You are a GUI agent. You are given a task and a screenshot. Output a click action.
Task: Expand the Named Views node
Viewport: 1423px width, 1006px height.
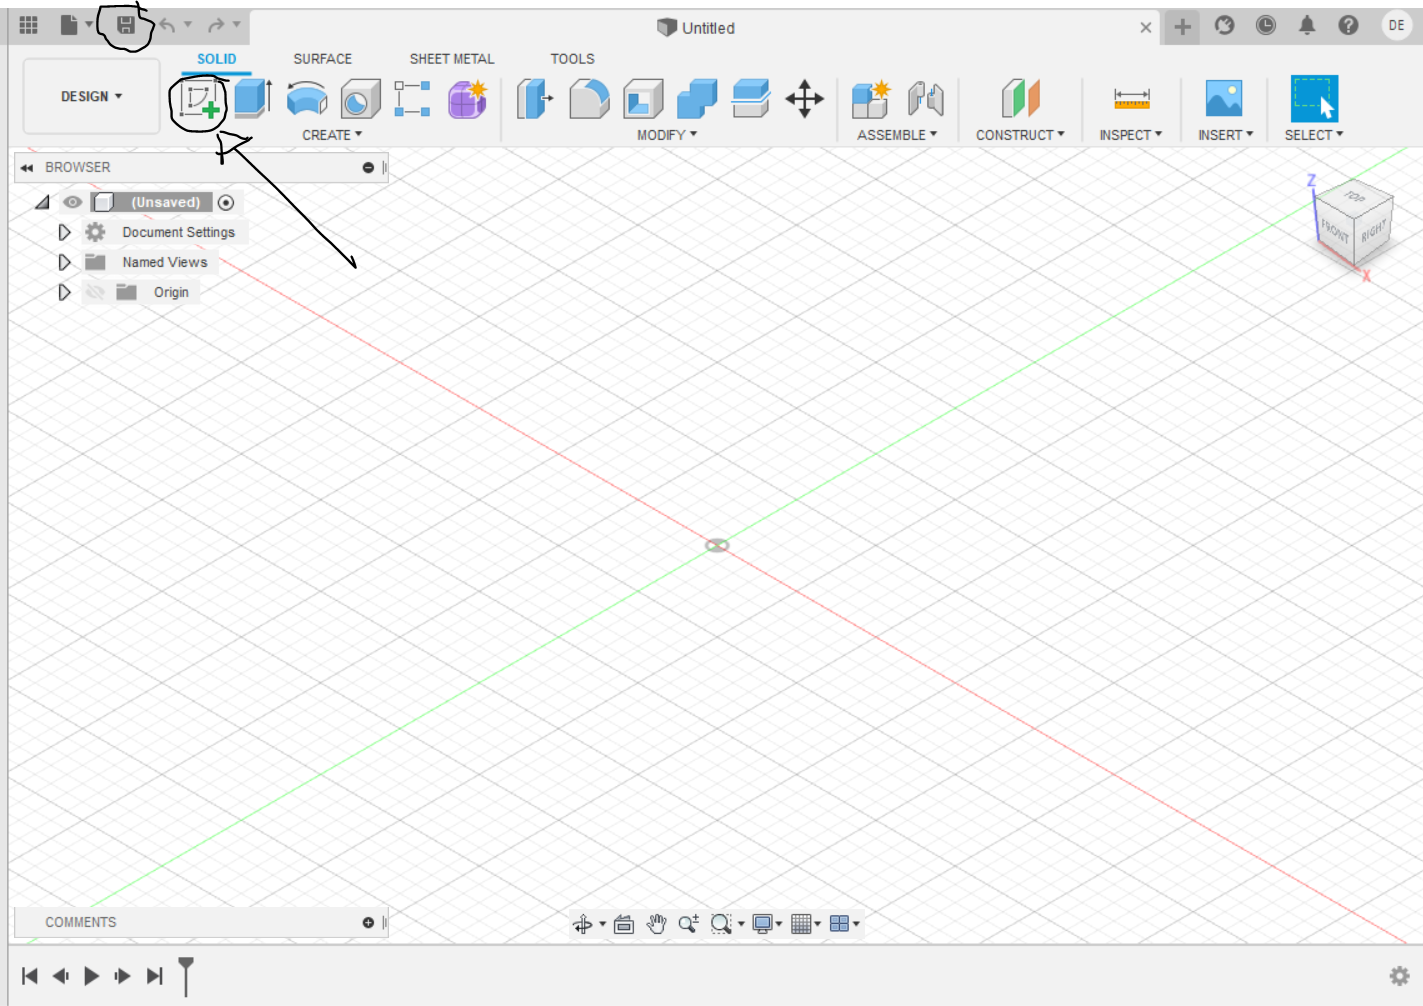point(64,262)
